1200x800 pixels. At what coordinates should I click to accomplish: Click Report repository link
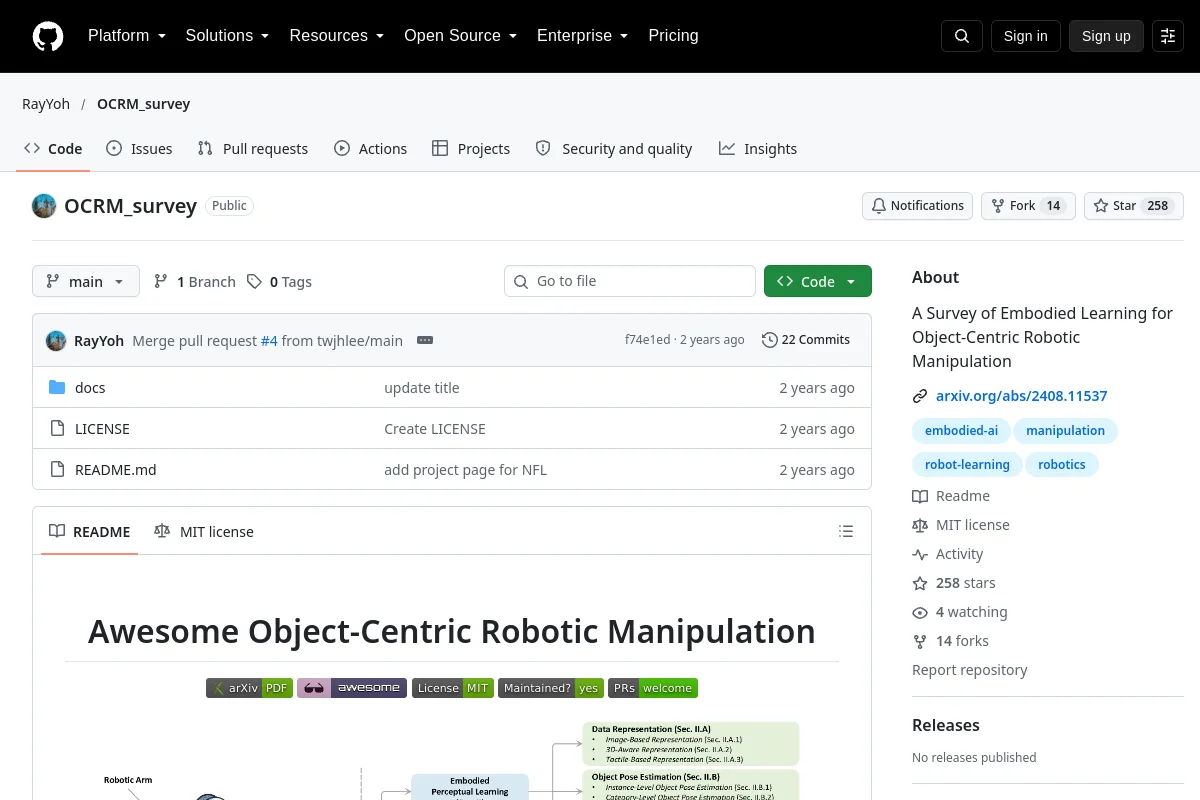pyautogui.click(x=969, y=670)
